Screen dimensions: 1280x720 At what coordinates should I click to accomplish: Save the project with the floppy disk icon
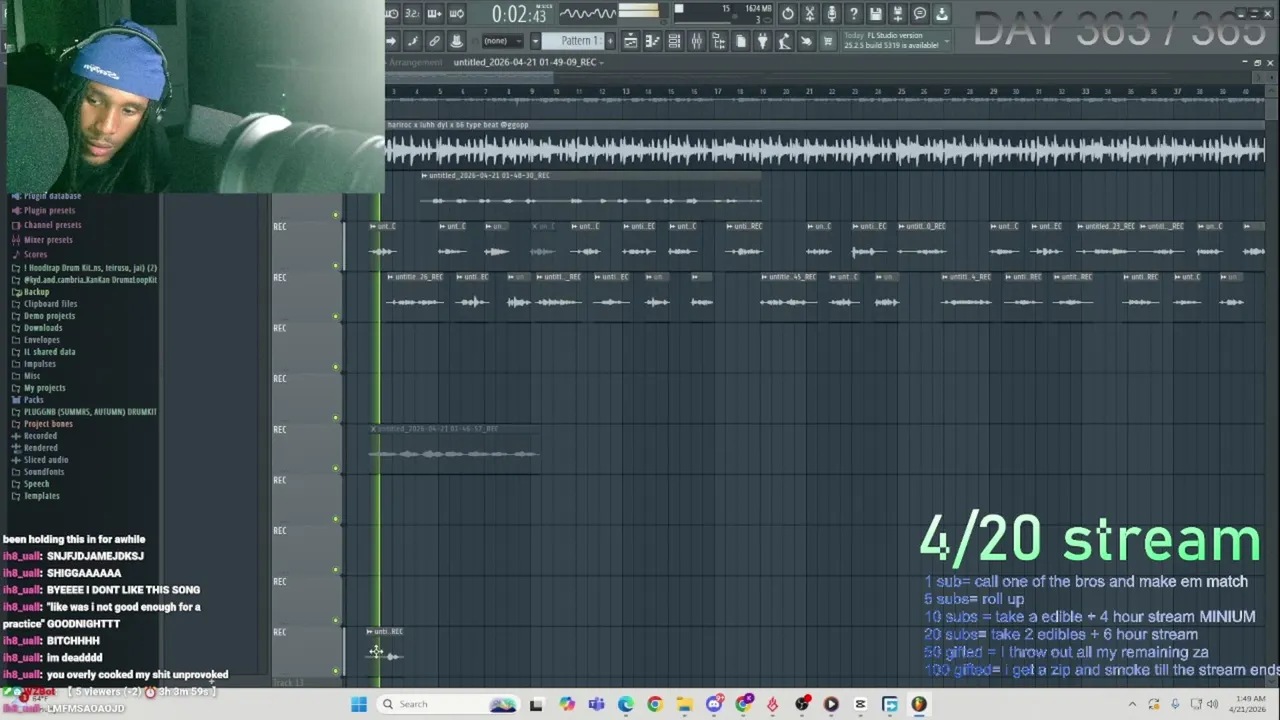[876, 14]
